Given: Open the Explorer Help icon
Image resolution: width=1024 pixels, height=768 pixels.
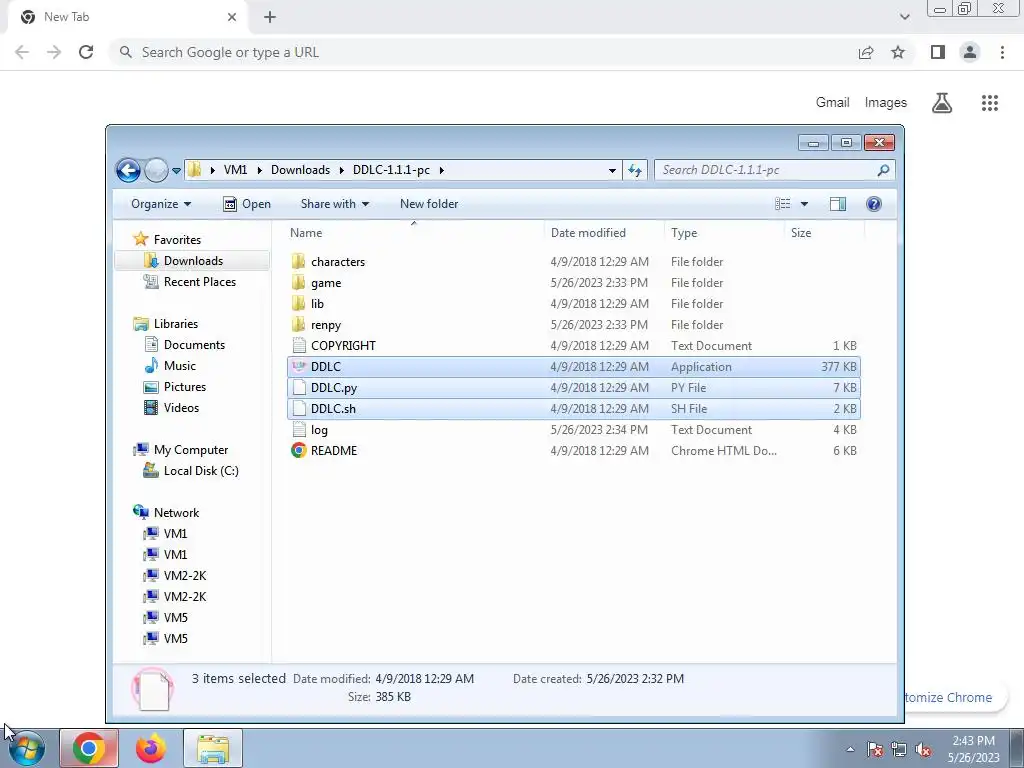Looking at the screenshot, I should pyautogui.click(x=874, y=204).
